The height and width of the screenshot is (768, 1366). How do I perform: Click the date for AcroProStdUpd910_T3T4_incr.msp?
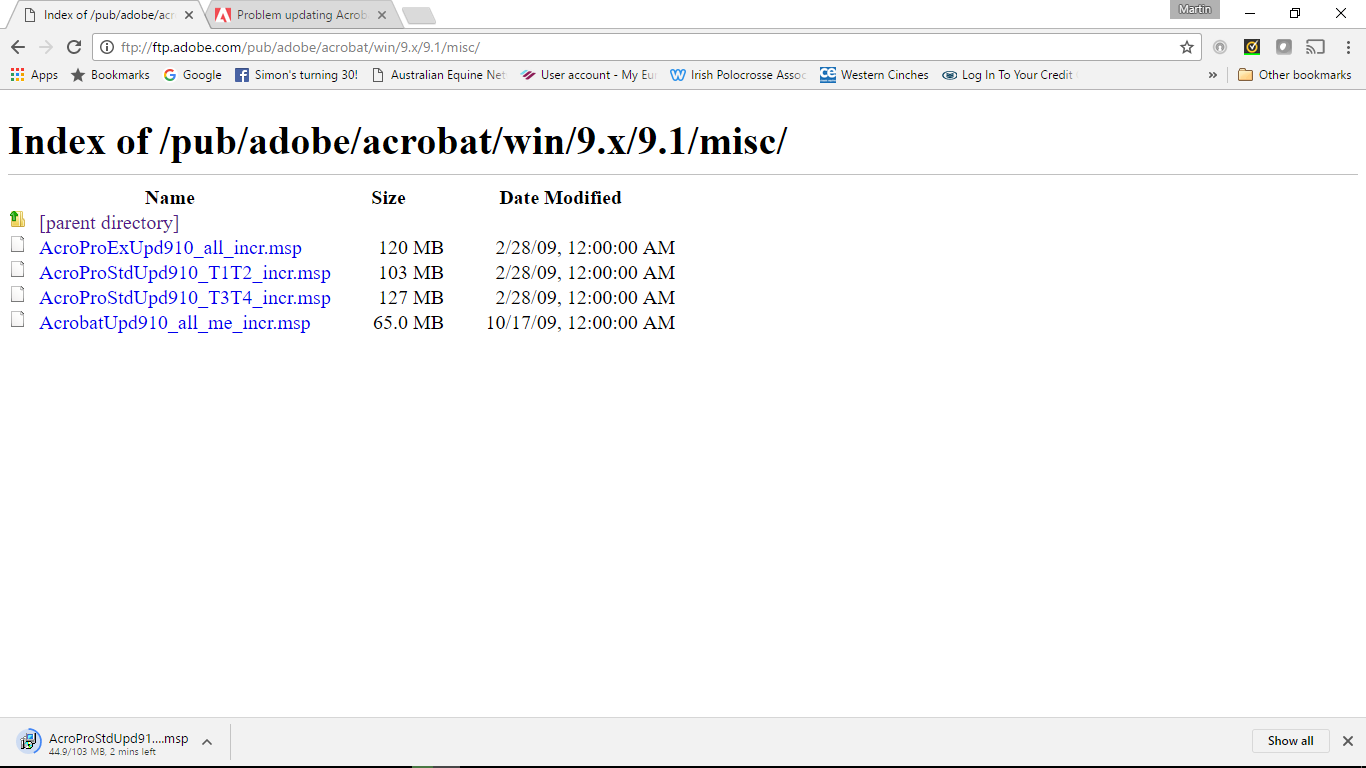pyautogui.click(x=585, y=298)
